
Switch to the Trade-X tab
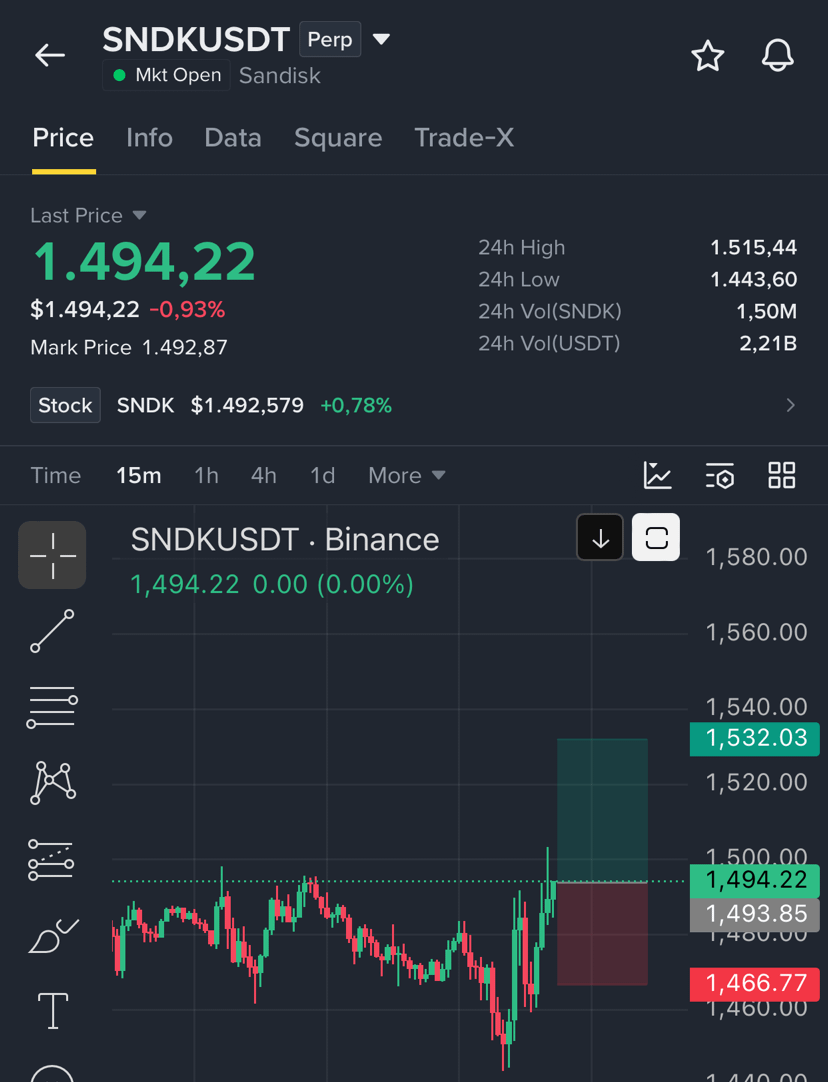tap(464, 138)
